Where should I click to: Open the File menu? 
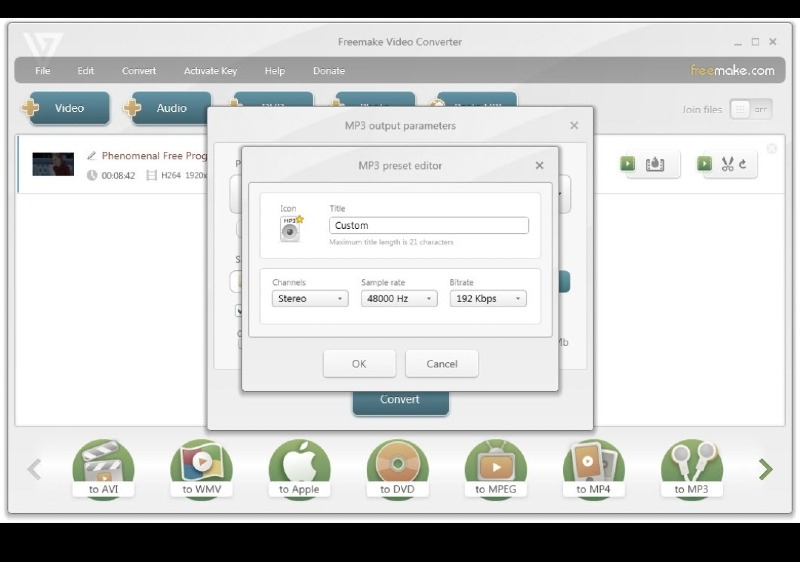pyautogui.click(x=43, y=71)
